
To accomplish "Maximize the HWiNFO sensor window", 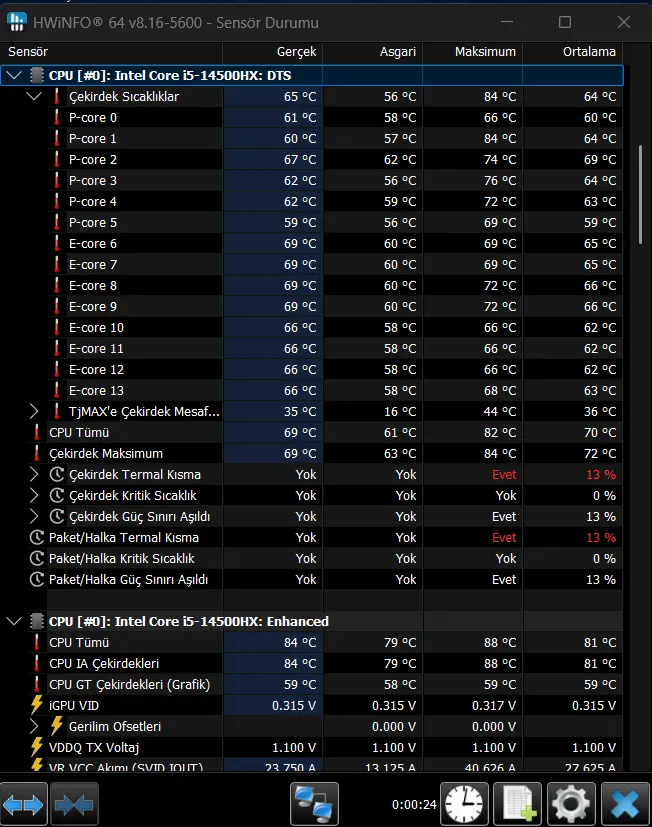I will (565, 22).
